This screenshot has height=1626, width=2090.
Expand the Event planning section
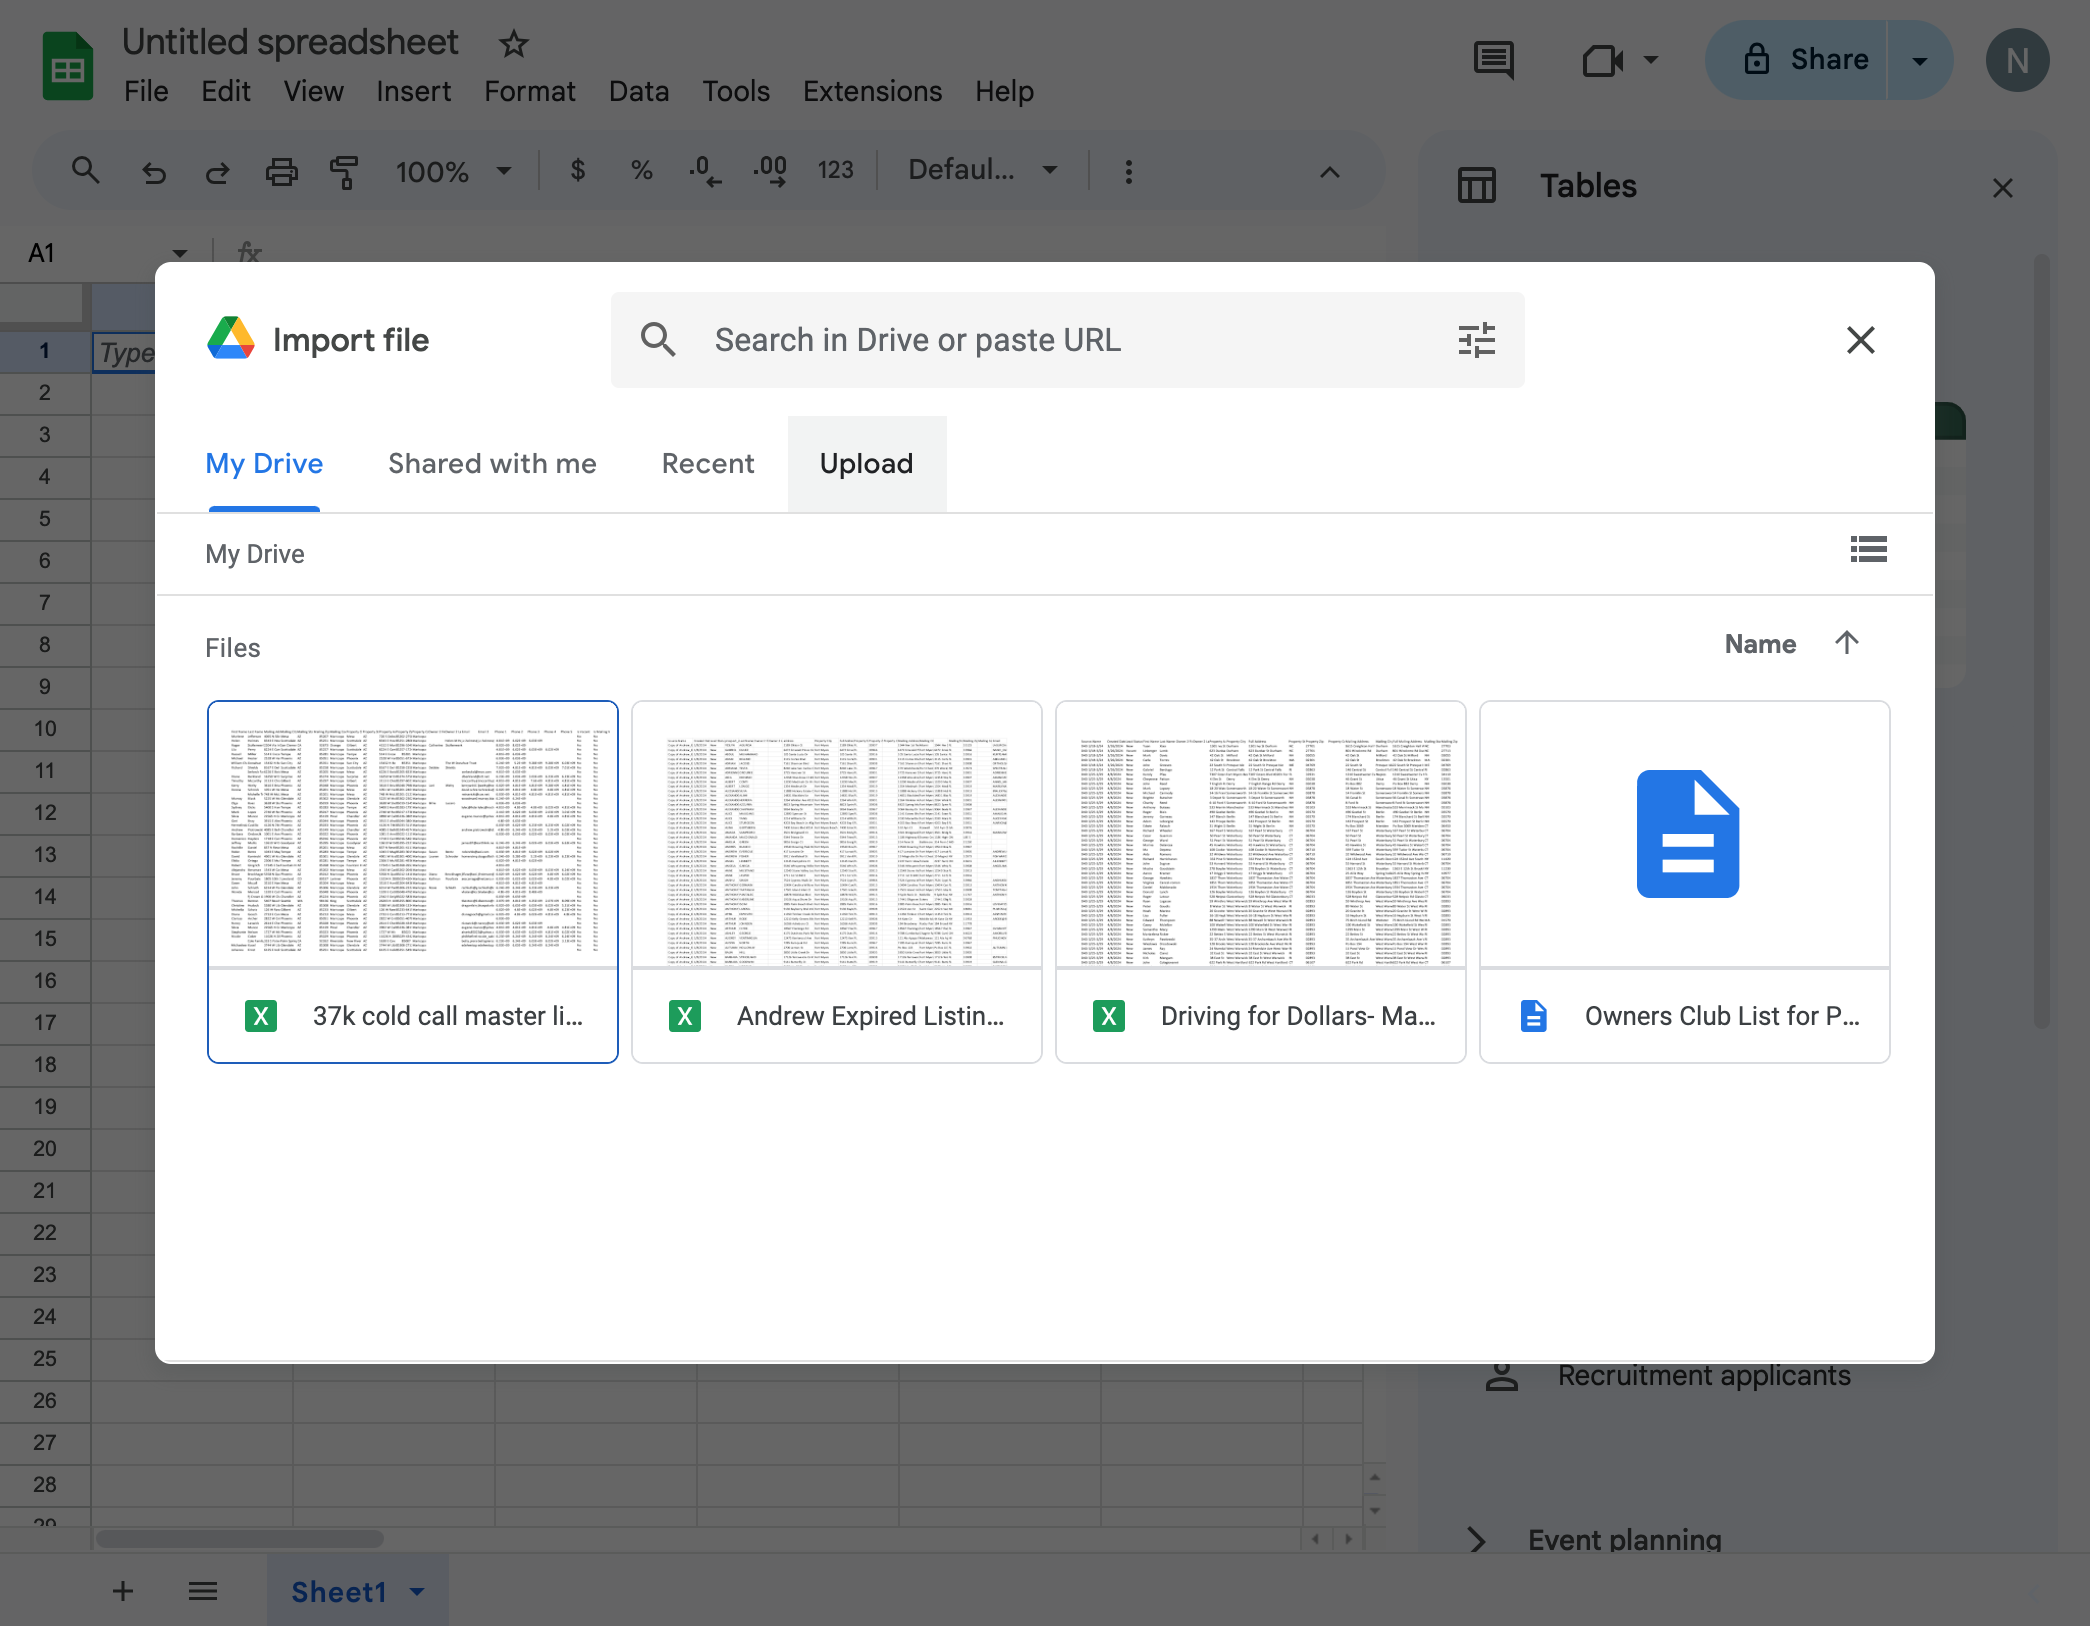1476,1540
